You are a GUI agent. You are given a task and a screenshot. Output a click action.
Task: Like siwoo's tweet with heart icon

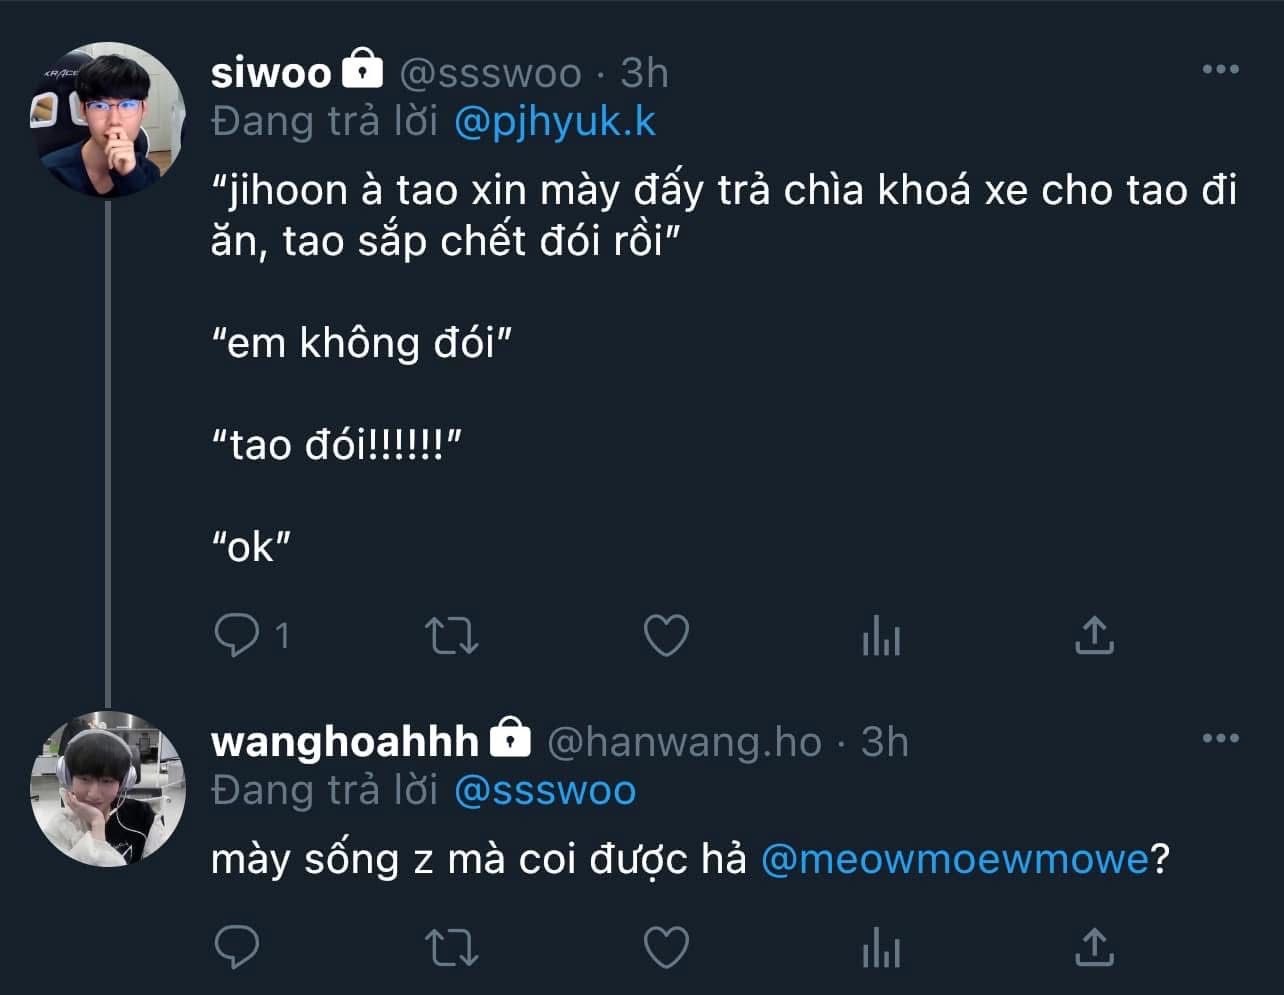point(666,635)
